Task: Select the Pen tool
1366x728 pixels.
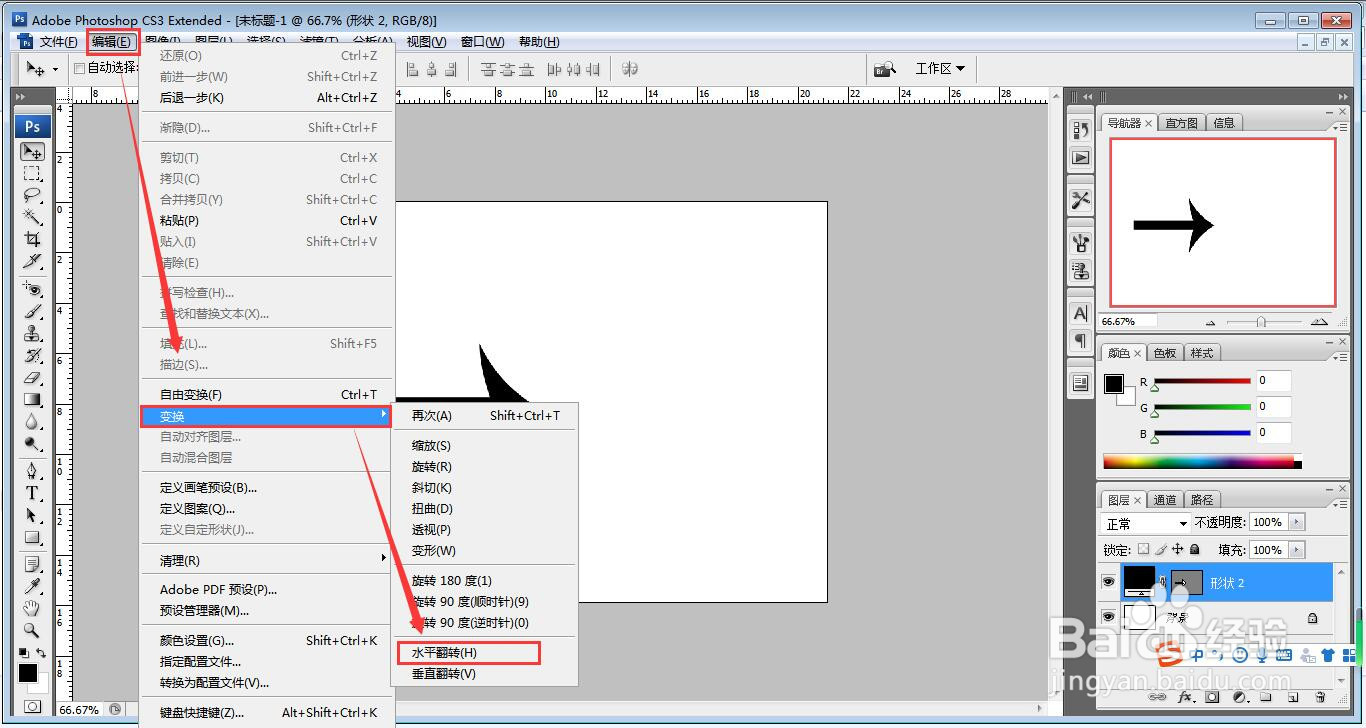Action: point(33,471)
